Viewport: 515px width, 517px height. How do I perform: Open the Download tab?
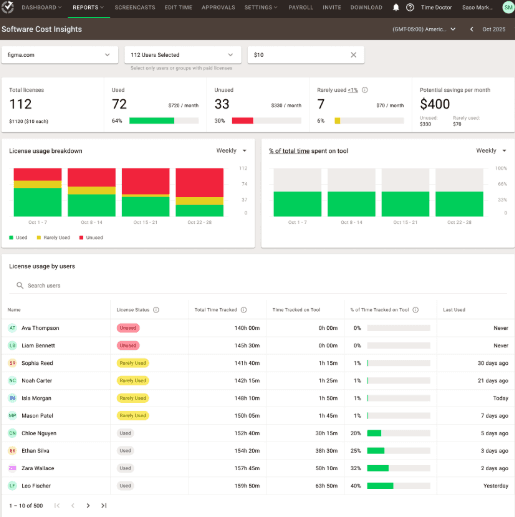click(x=366, y=7)
